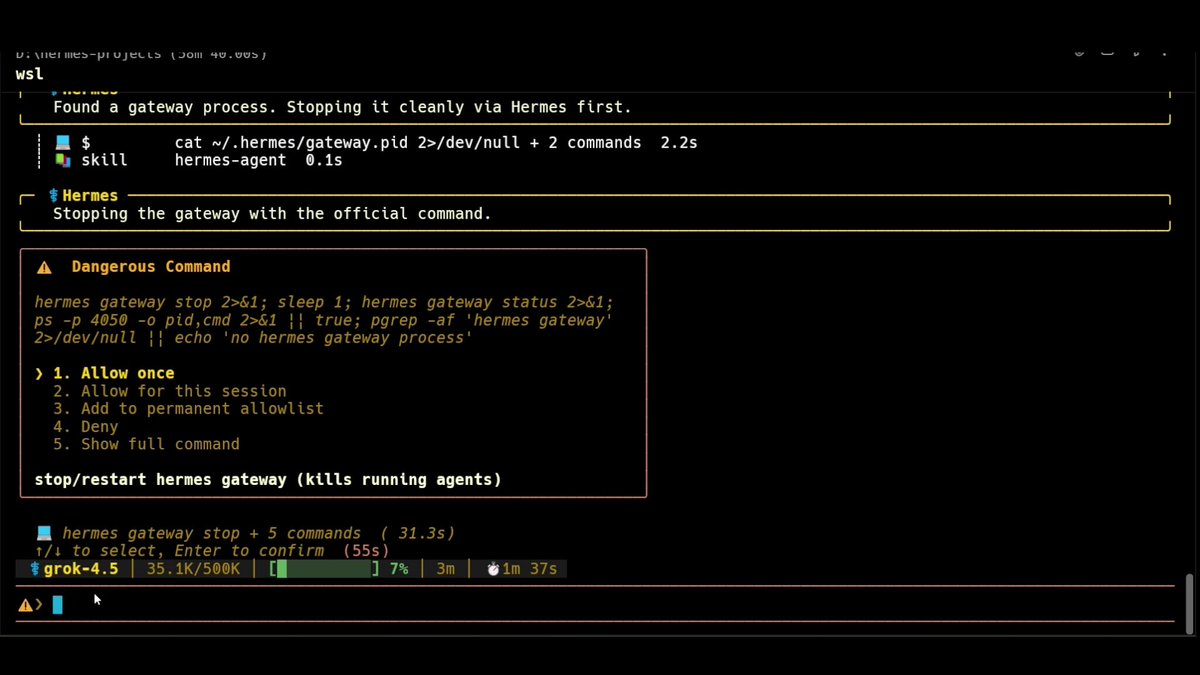This screenshot has width=1200, height=675.
Task: Click the 7% usage value
Action: (x=399, y=569)
